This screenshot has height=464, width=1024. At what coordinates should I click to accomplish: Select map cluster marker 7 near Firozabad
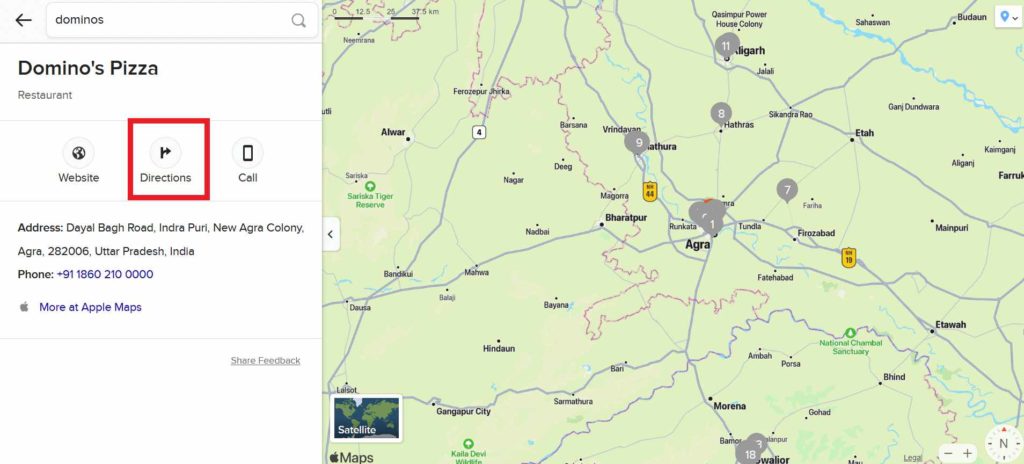(787, 190)
